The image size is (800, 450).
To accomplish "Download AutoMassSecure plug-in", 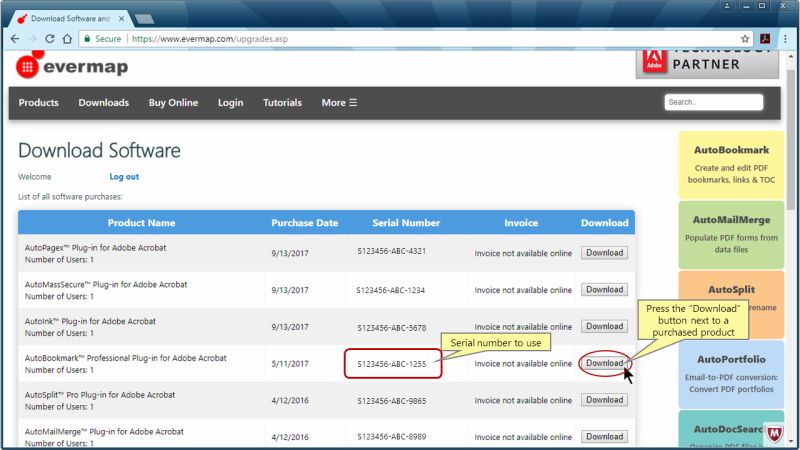I will [605, 289].
